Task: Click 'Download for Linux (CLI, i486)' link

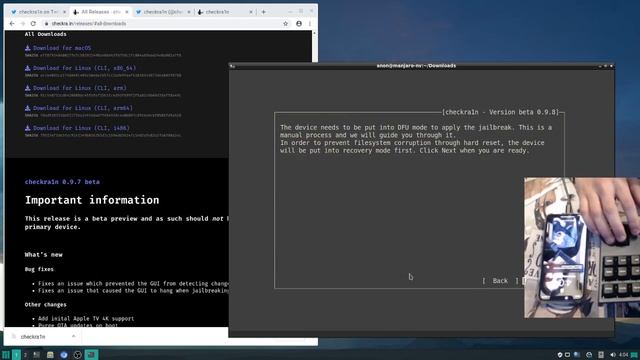Action: click(81, 128)
